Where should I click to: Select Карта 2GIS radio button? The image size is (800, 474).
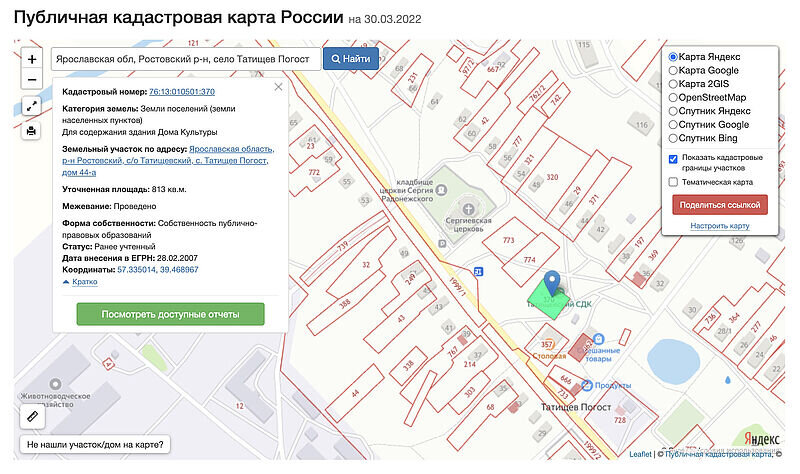click(x=673, y=84)
